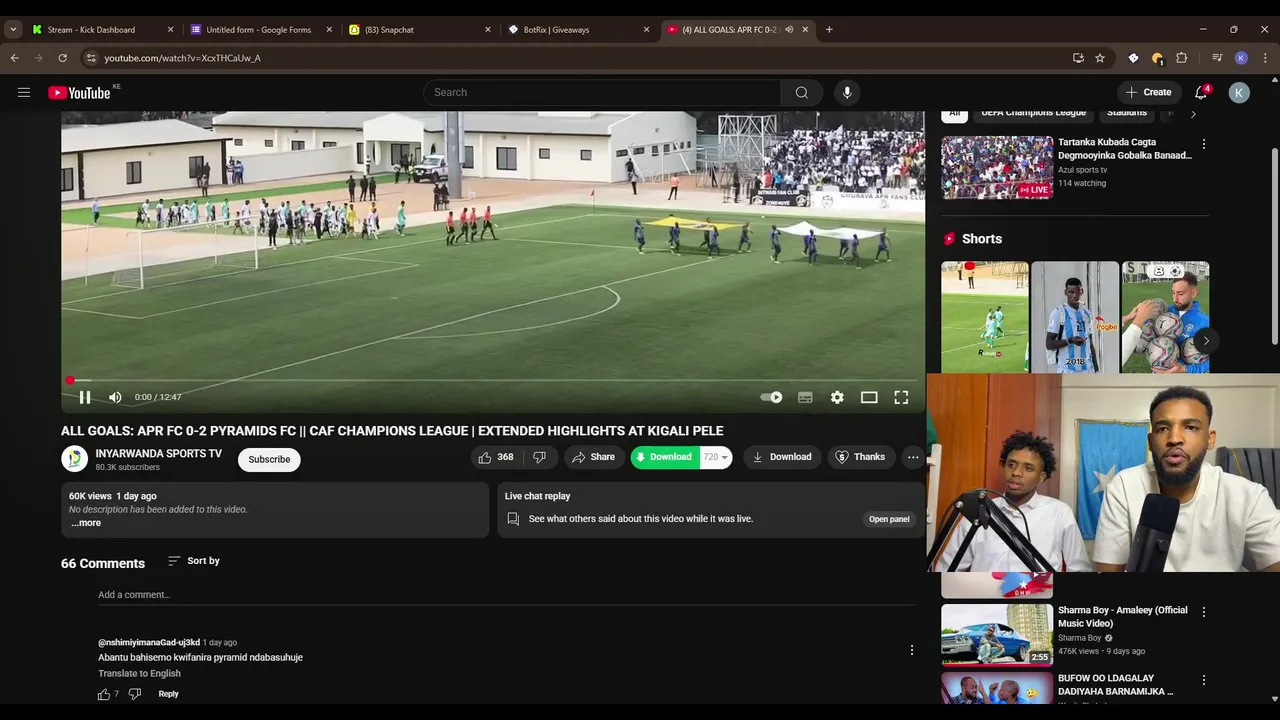Select UEFA Champions League chip
This screenshot has width=1280, height=720.
pyautogui.click(x=1033, y=113)
